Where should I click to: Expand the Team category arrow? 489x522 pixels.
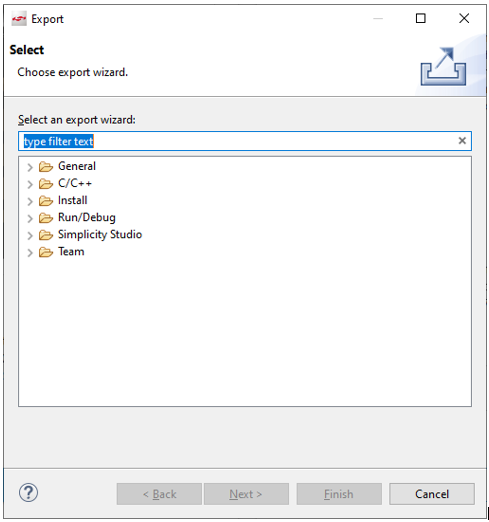(x=30, y=253)
